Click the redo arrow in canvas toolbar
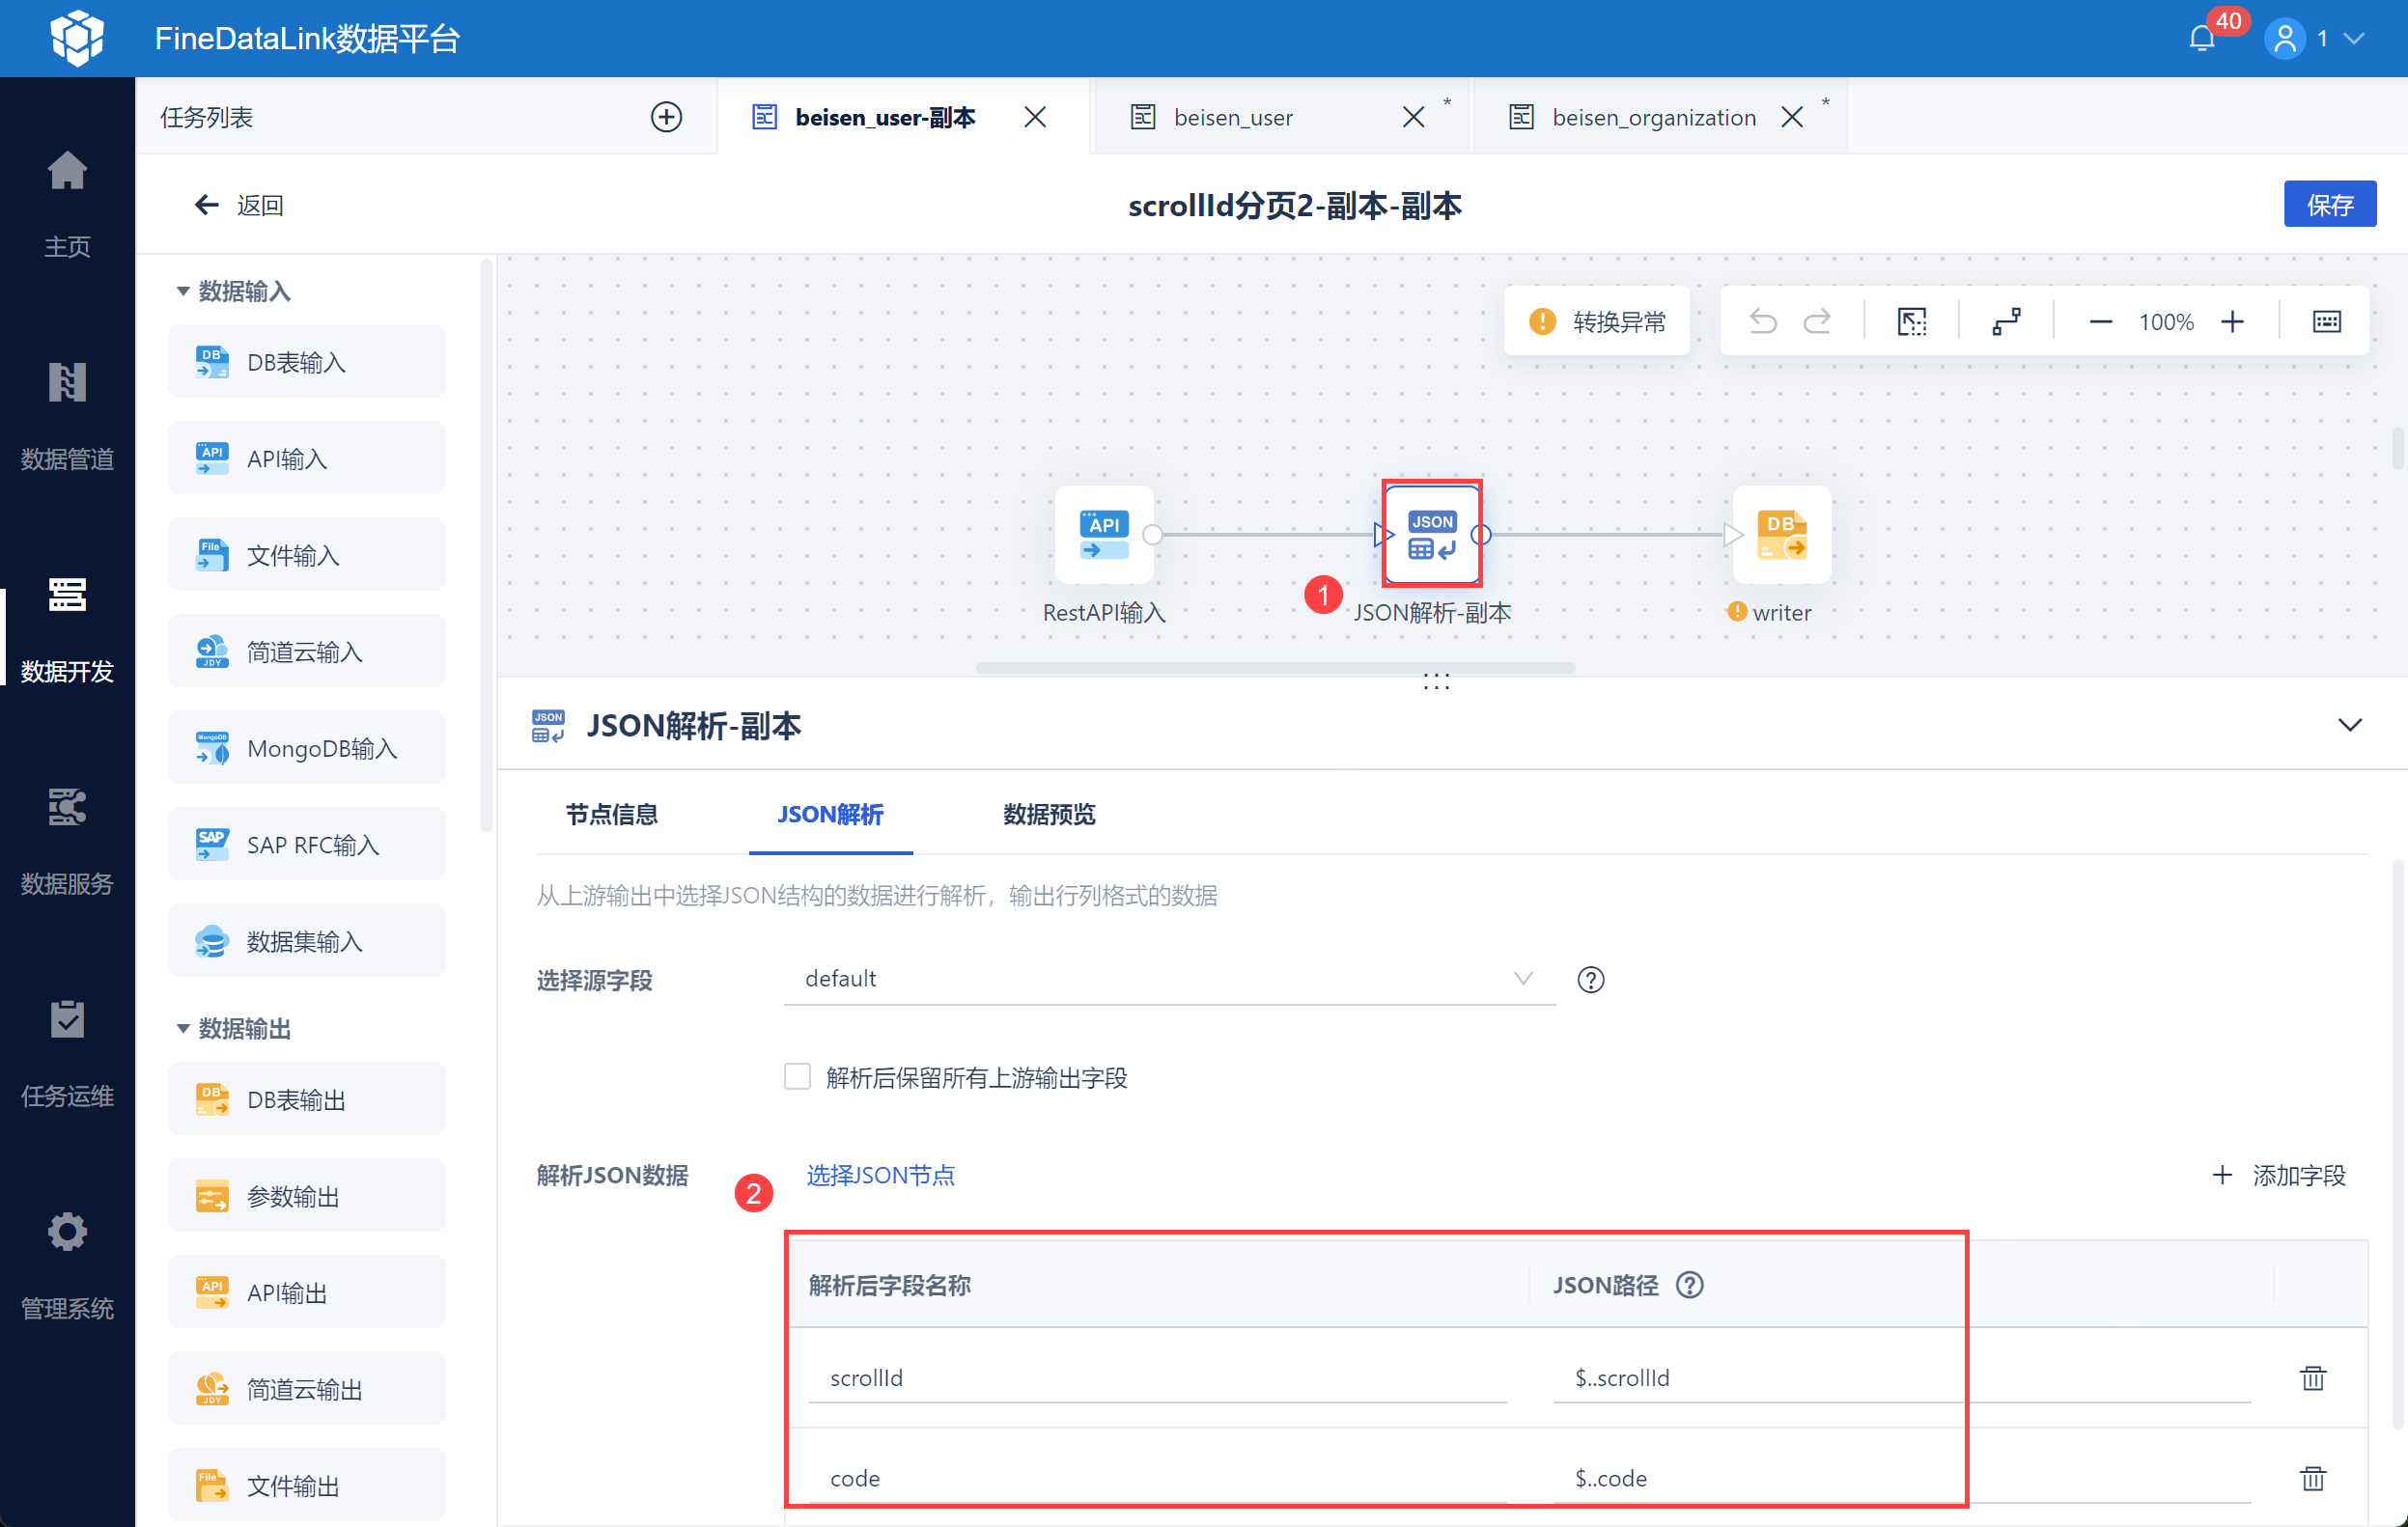The width and height of the screenshot is (2408, 1527). coord(1816,322)
